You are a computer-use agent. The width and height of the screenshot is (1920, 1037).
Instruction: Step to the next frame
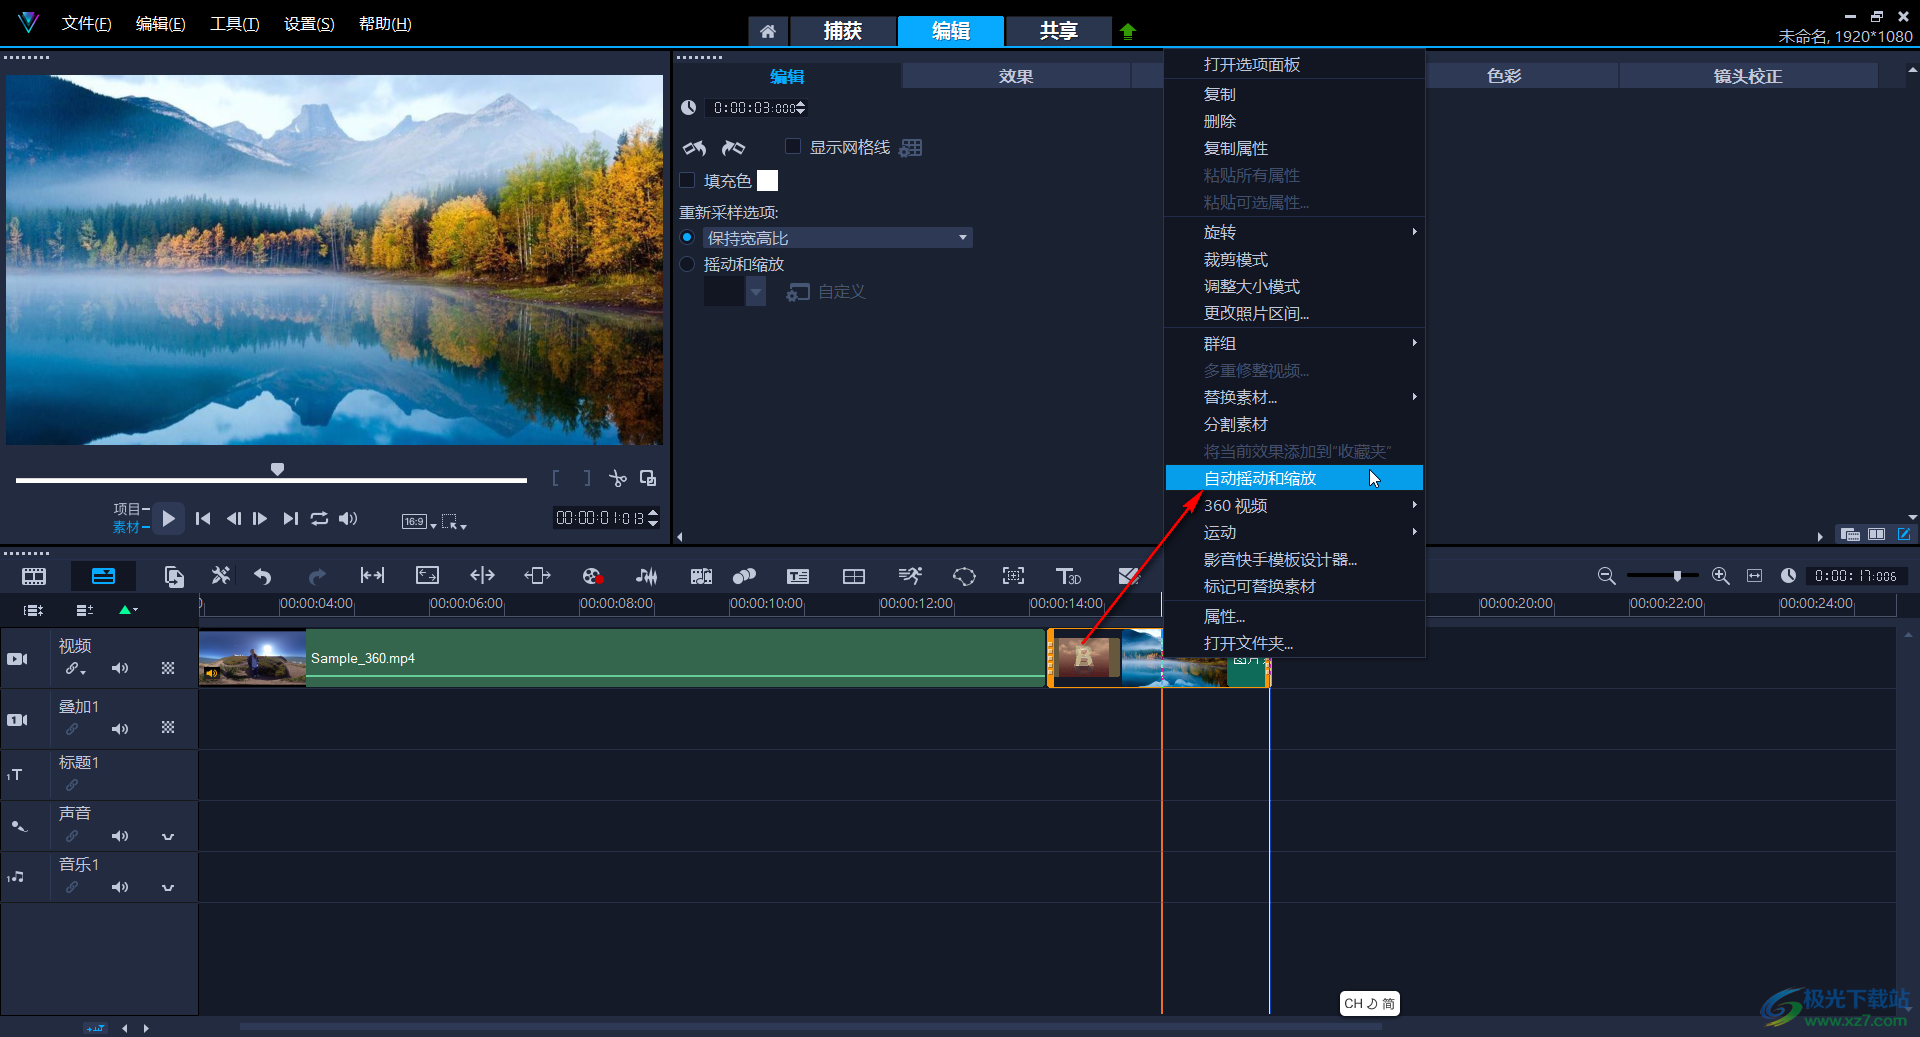[260, 518]
